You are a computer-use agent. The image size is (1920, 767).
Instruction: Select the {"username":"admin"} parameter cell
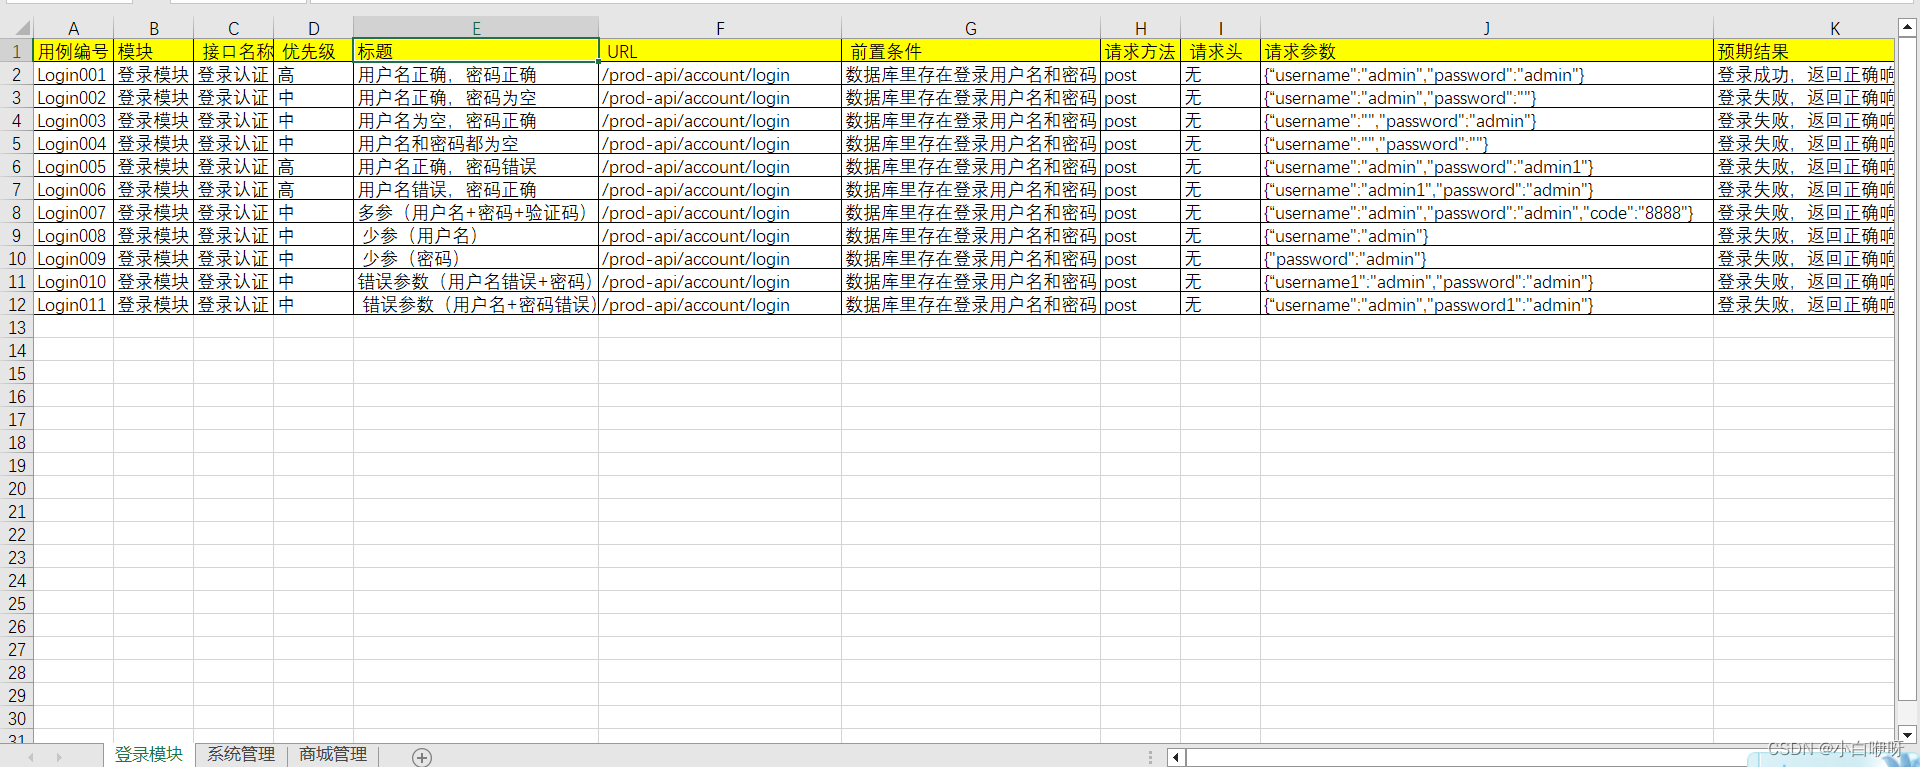[1487, 235]
